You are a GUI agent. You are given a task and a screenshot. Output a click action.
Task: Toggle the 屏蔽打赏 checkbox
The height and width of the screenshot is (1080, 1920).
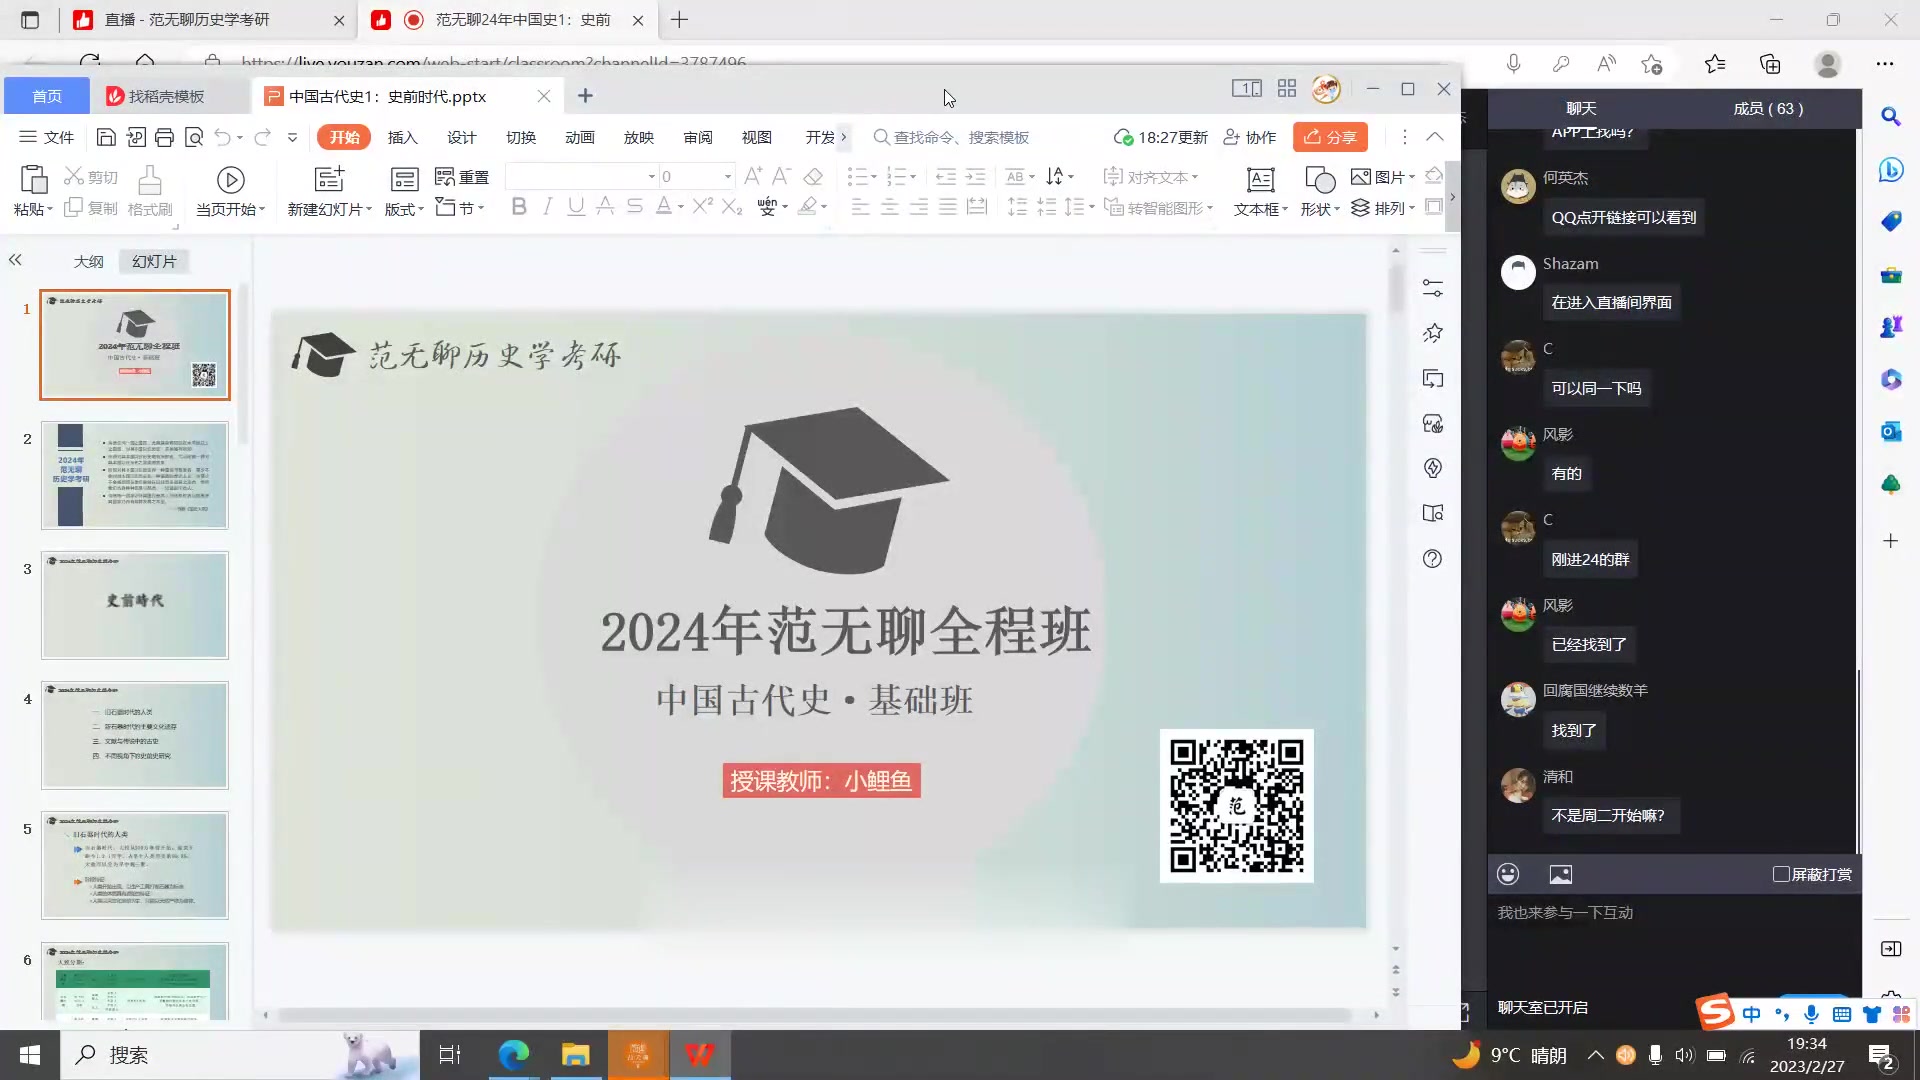click(x=1781, y=874)
